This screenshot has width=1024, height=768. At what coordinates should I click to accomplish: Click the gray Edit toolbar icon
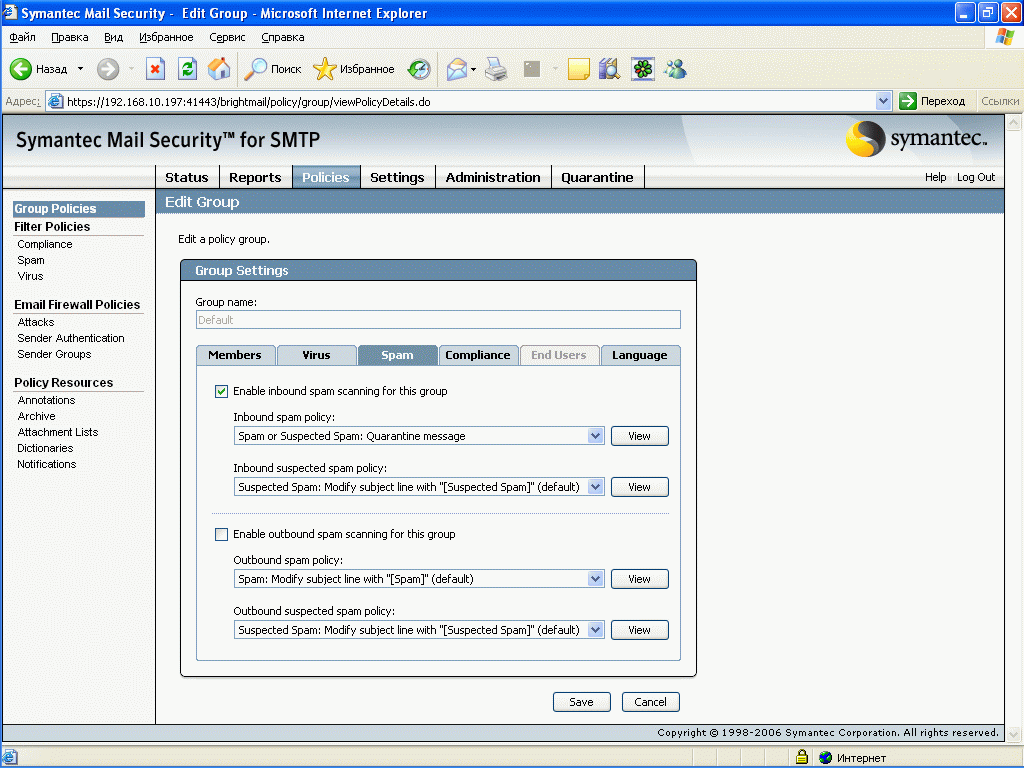(532, 69)
